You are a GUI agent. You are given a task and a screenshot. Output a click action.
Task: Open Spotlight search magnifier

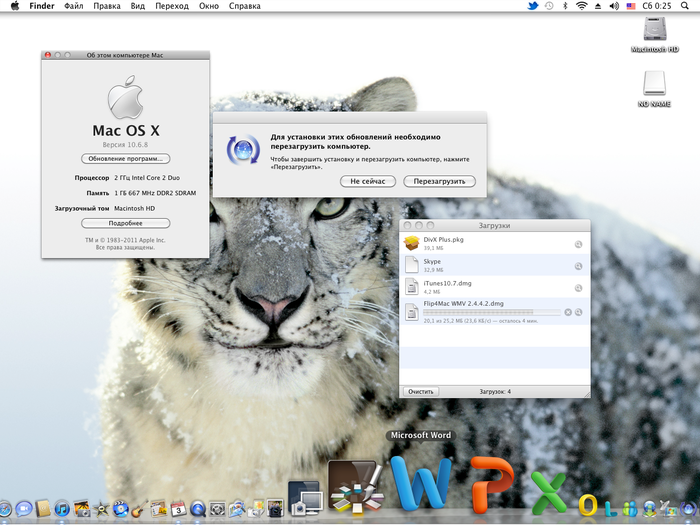pyautogui.click(x=685, y=6)
